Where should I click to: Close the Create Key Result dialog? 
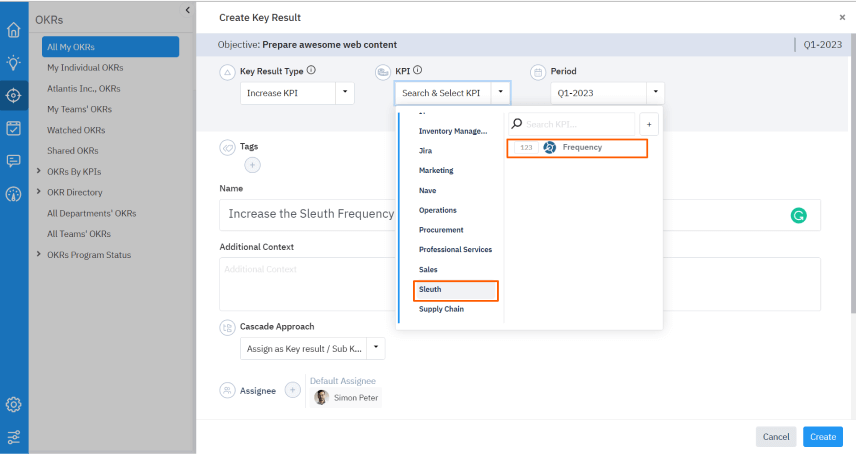[842, 17]
